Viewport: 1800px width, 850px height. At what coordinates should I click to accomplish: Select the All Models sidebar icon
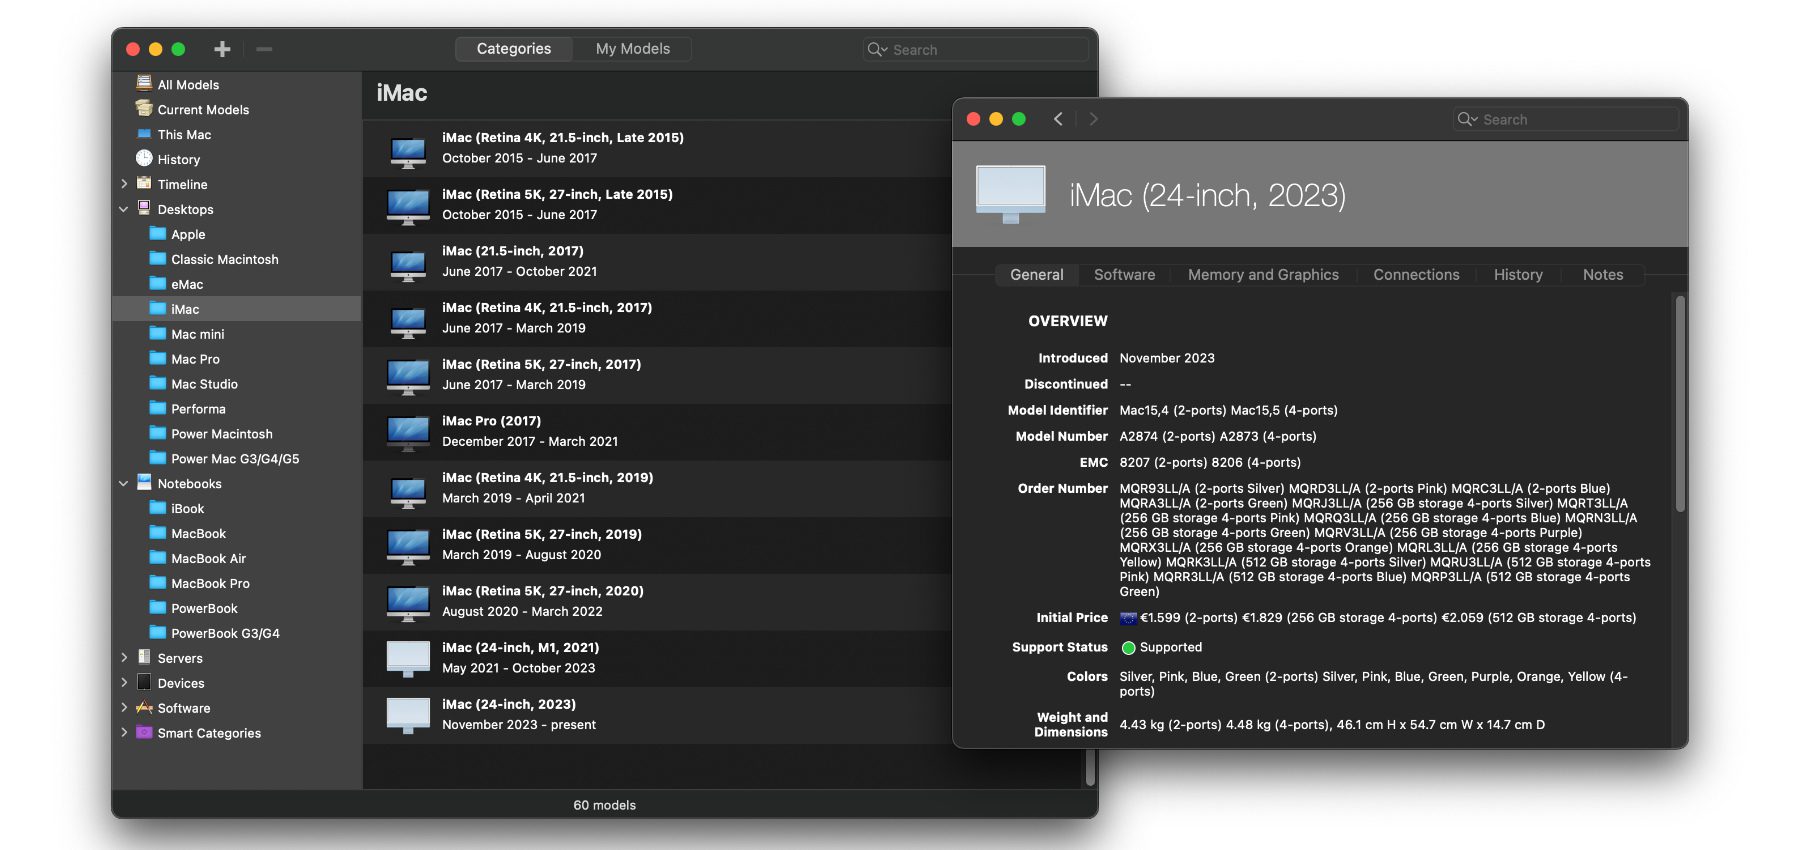(144, 84)
